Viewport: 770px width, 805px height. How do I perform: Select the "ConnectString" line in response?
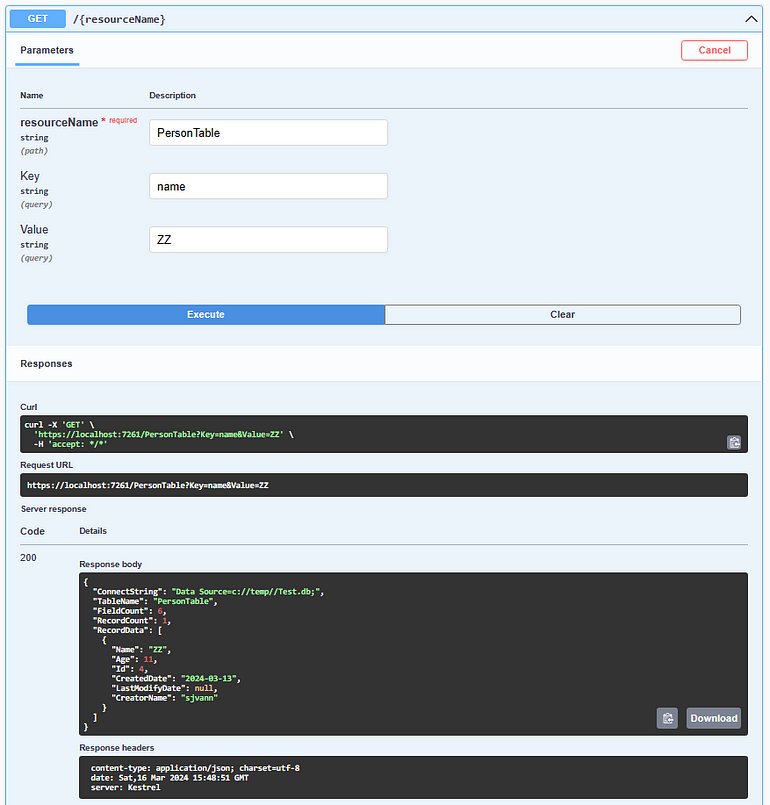[208, 591]
